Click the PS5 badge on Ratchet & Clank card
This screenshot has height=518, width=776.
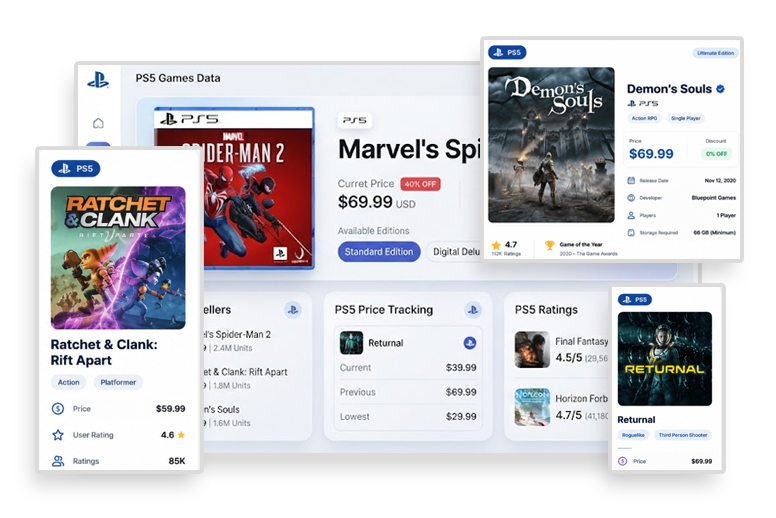pos(76,169)
